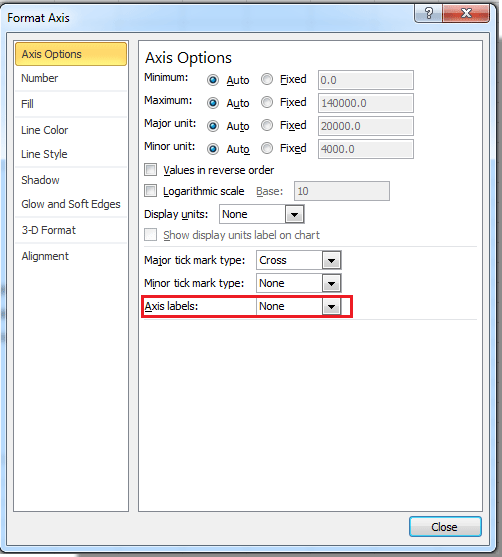
Task: Open the Display units dropdown arrow
Action: coord(294,215)
